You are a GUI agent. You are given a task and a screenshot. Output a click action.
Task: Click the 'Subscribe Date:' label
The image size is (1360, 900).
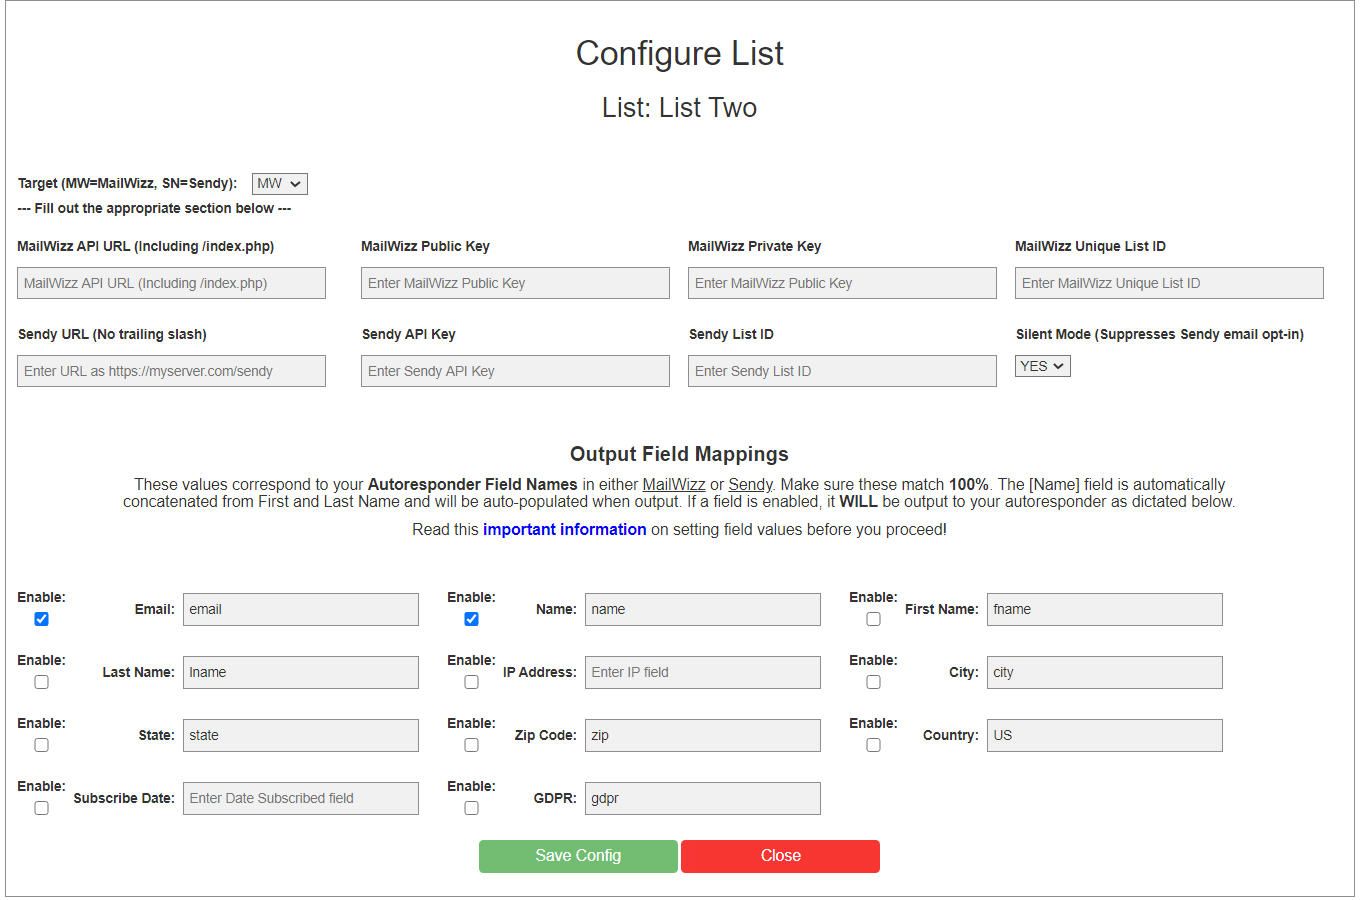click(124, 798)
